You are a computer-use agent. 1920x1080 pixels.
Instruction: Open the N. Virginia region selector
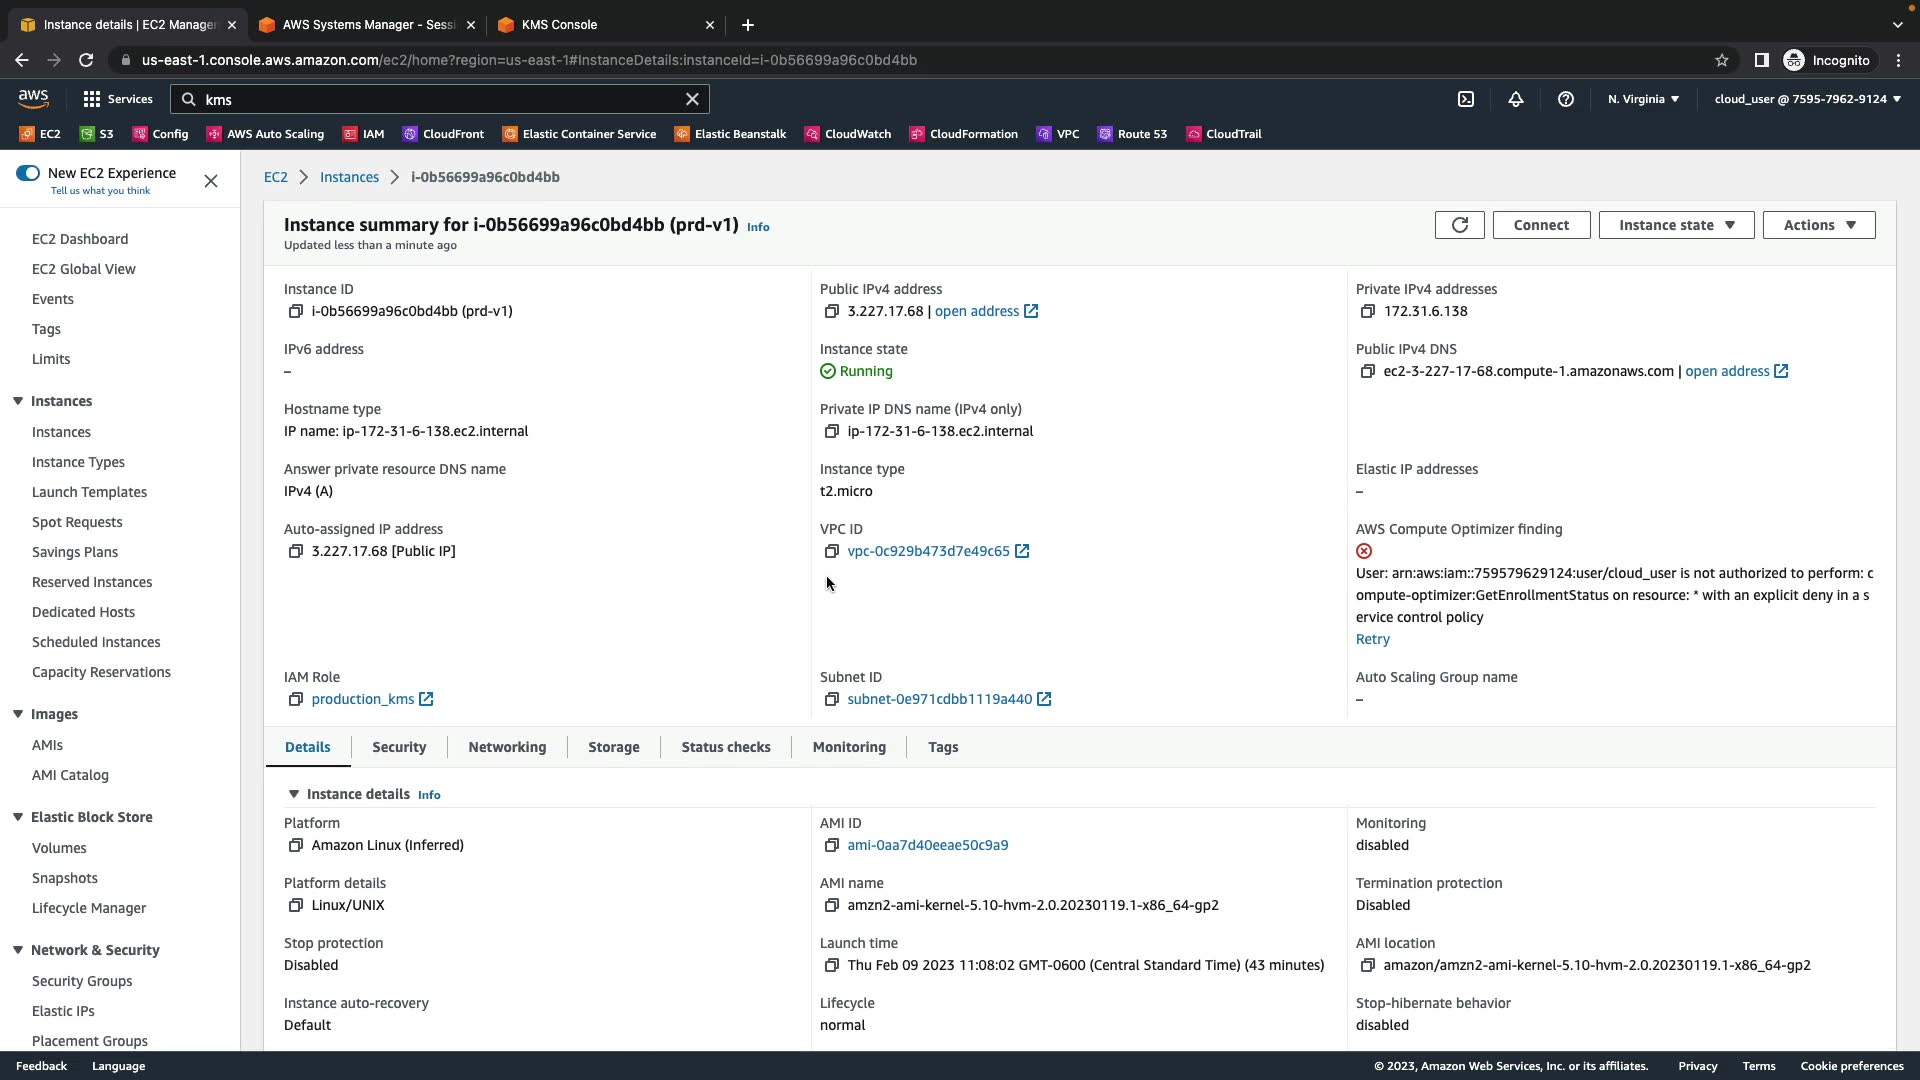pos(1643,99)
